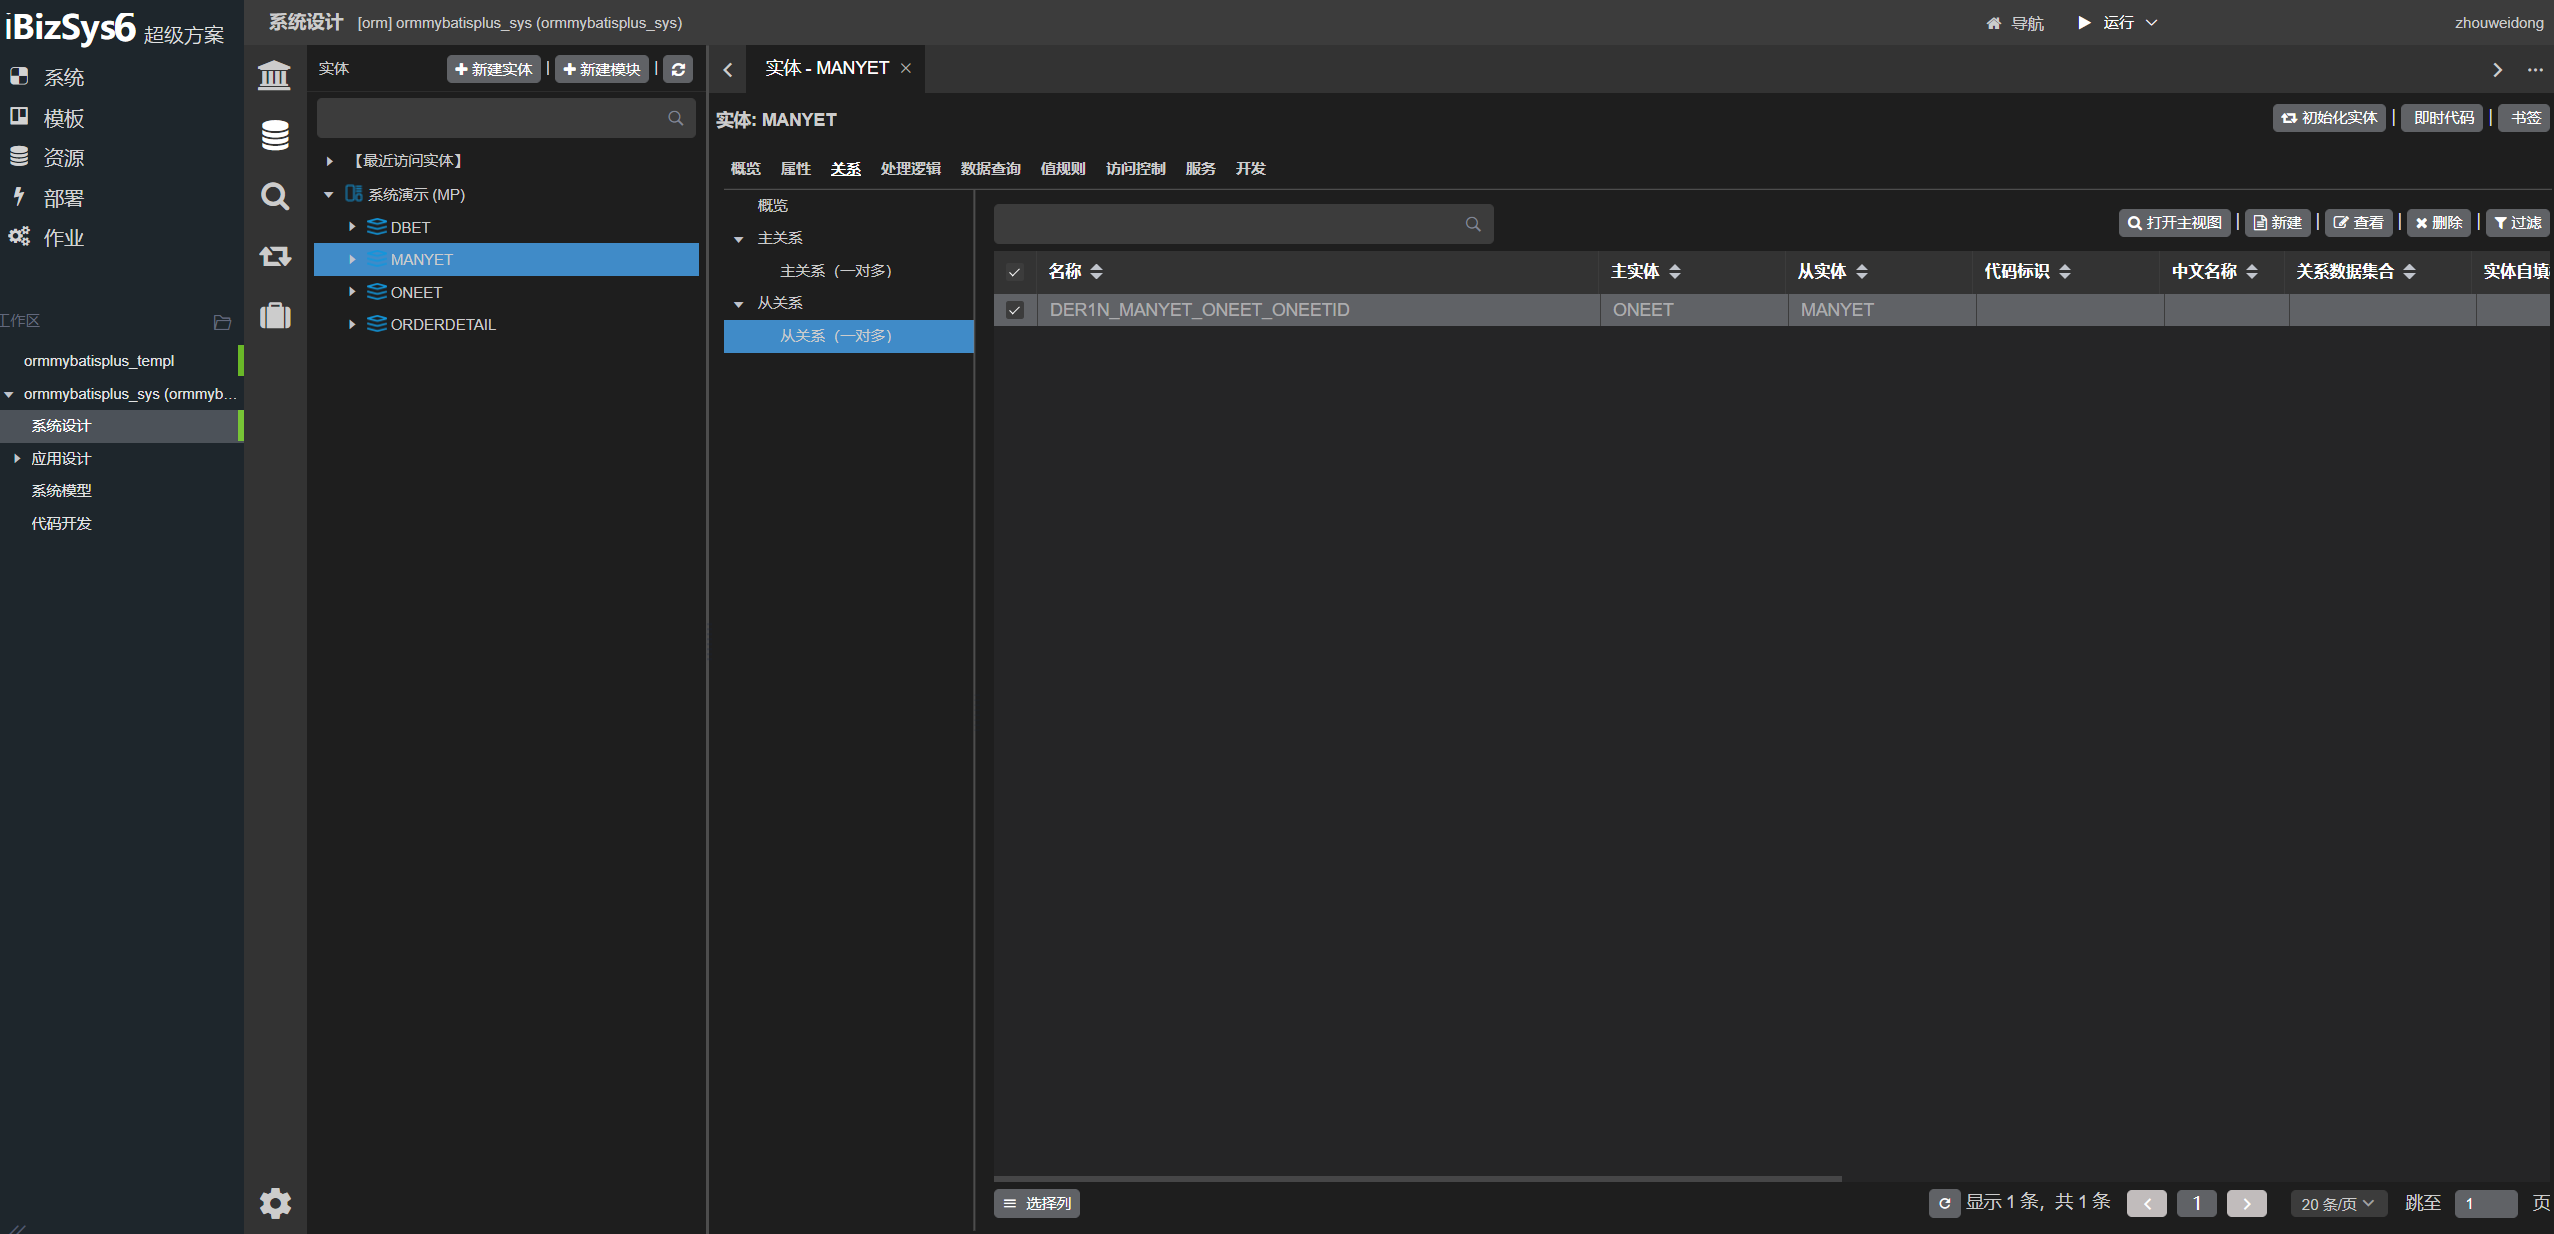Click the 过滤 filter button
Viewport: 2554px width, 1234px height.
(2518, 223)
